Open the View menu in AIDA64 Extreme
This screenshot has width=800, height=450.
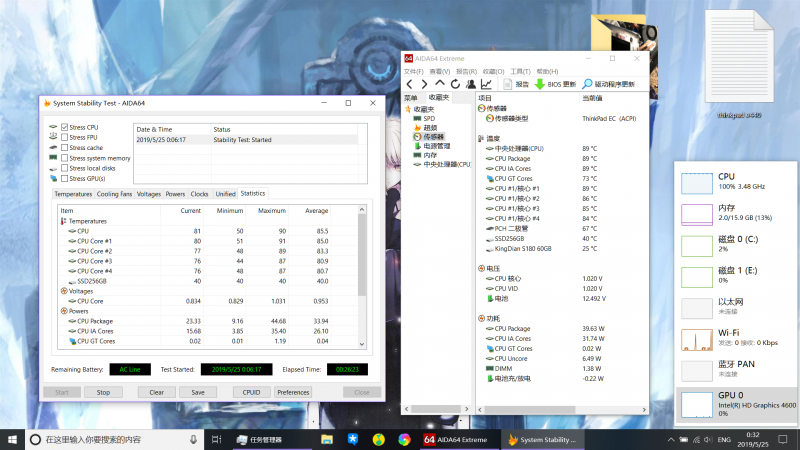point(440,71)
